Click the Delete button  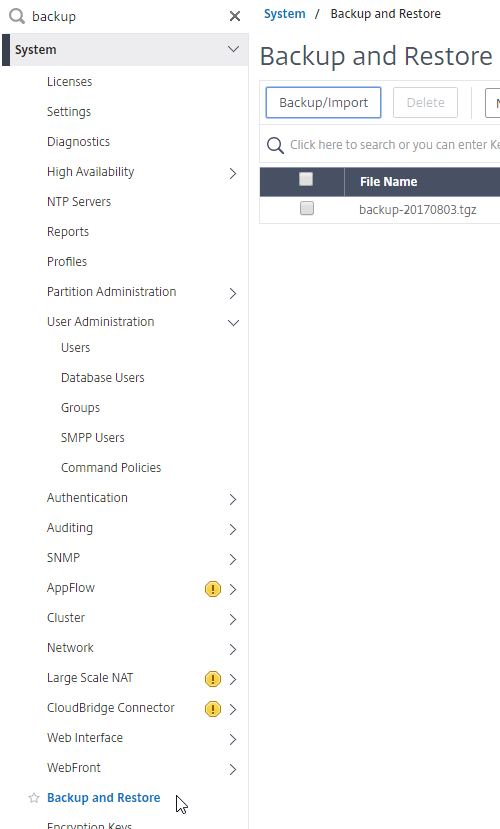[425, 103]
